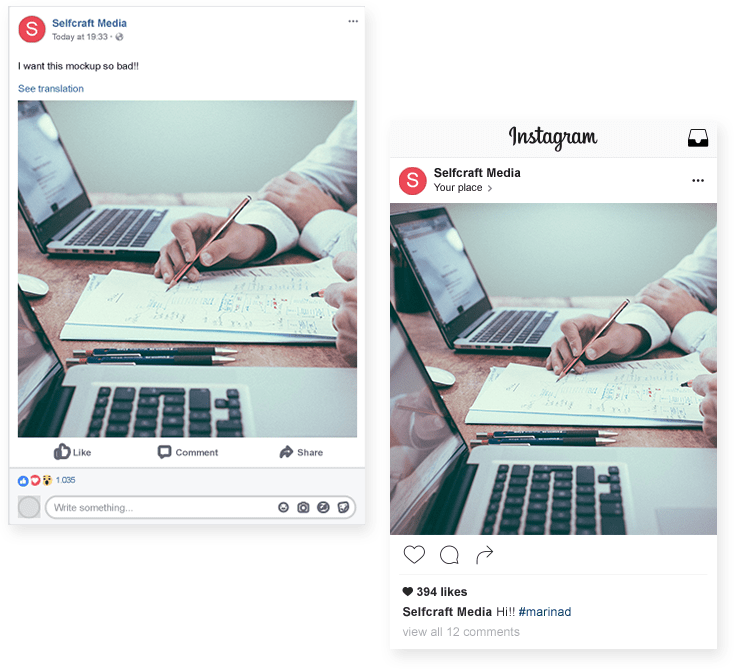Open Facebook post photo thumbnail
734x669 pixels.
187,269
